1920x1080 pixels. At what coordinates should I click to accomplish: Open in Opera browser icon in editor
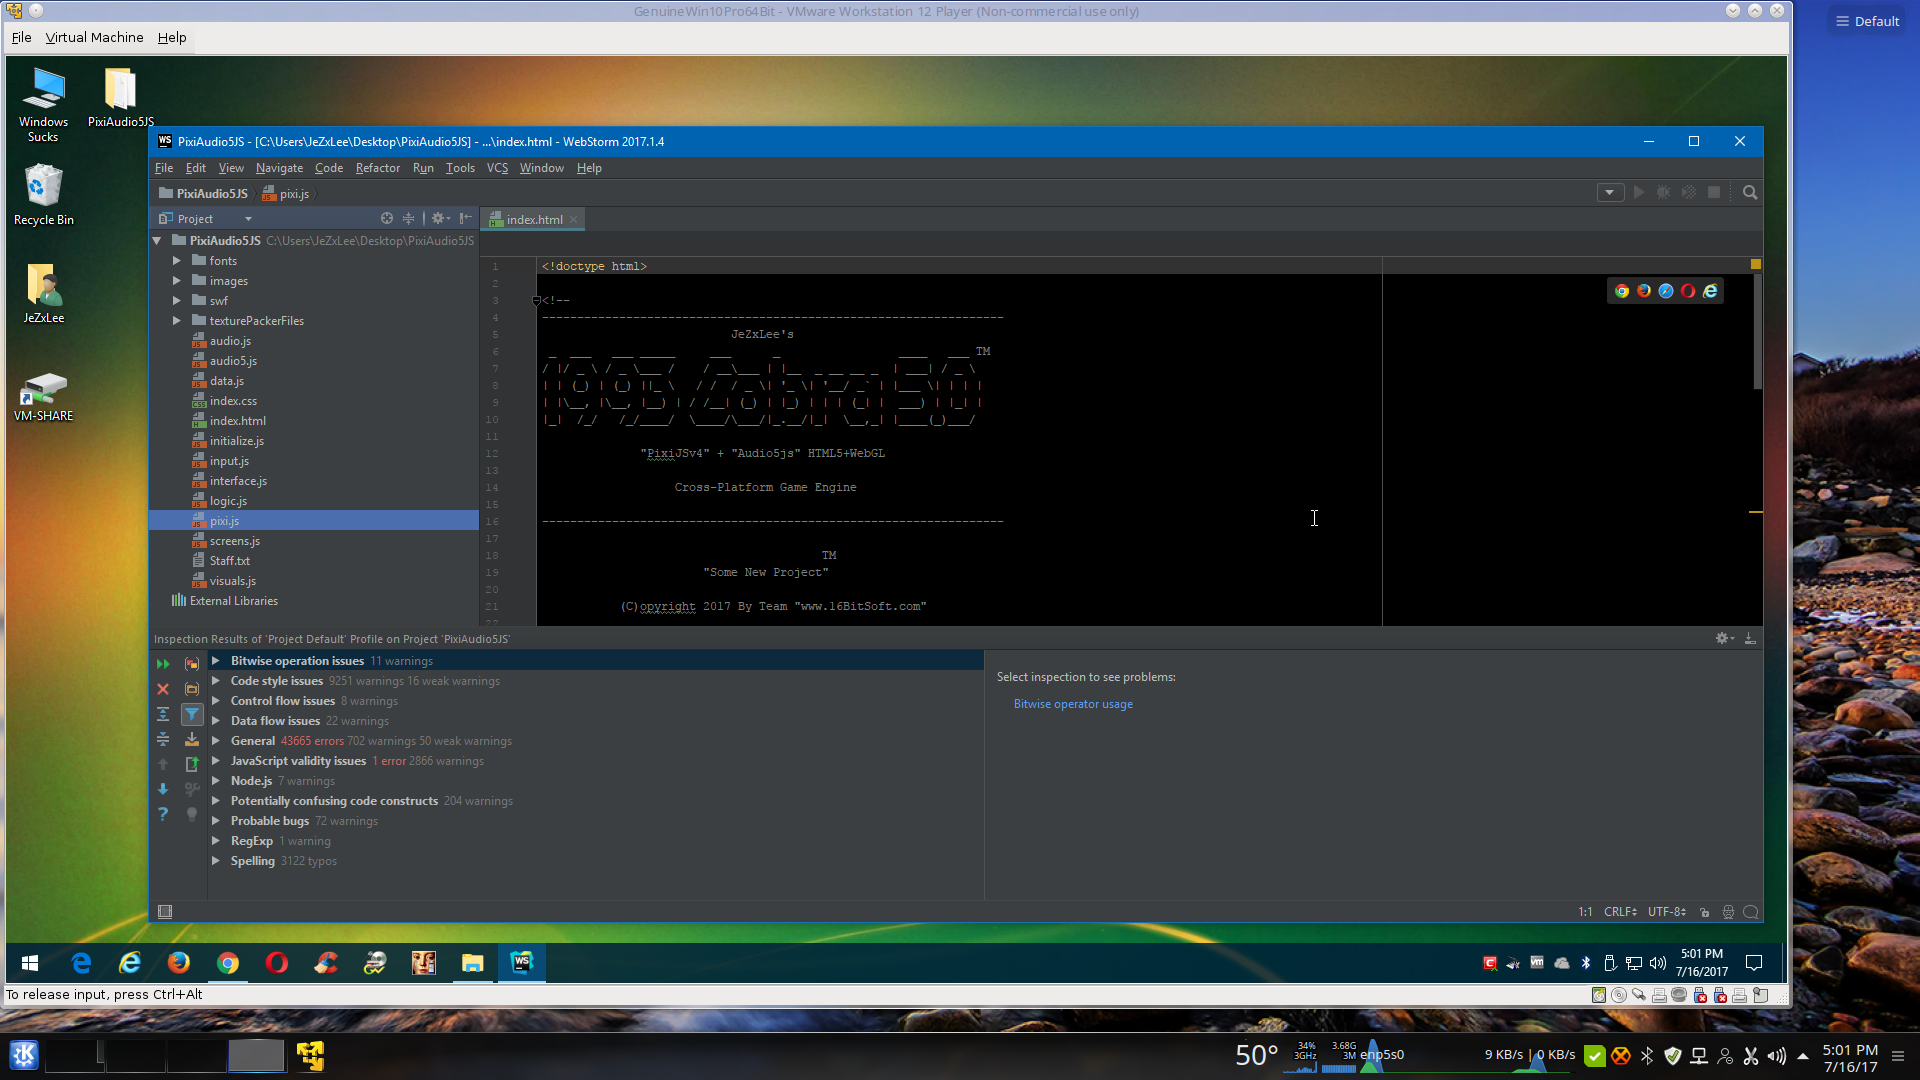[1688, 291]
